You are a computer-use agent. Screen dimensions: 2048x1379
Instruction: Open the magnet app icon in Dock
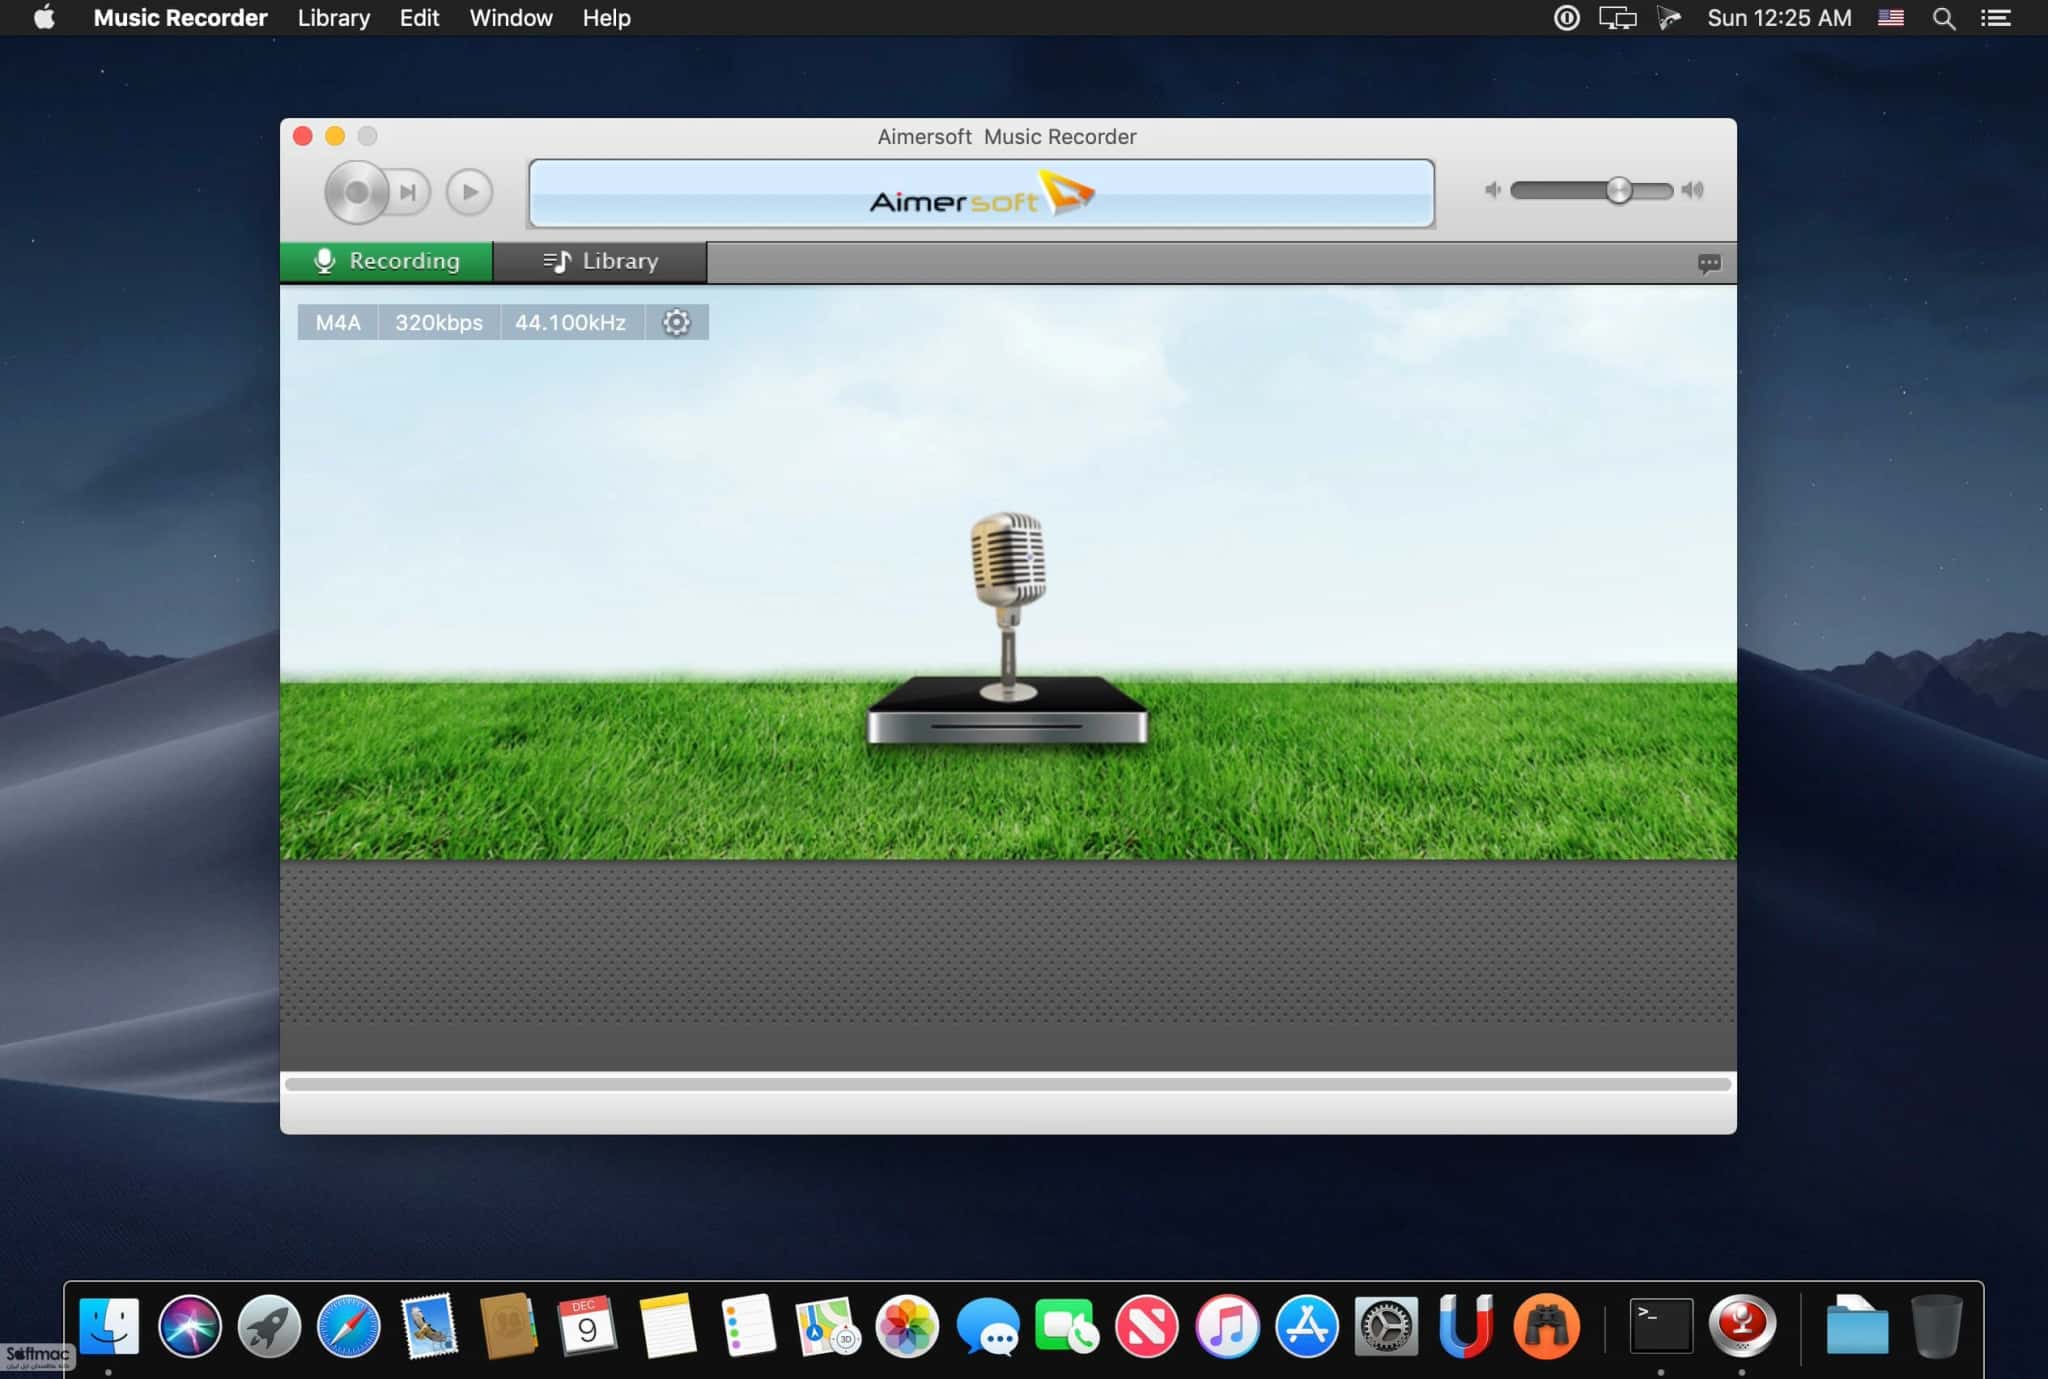pyautogui.click(x=1465, y=1326)
